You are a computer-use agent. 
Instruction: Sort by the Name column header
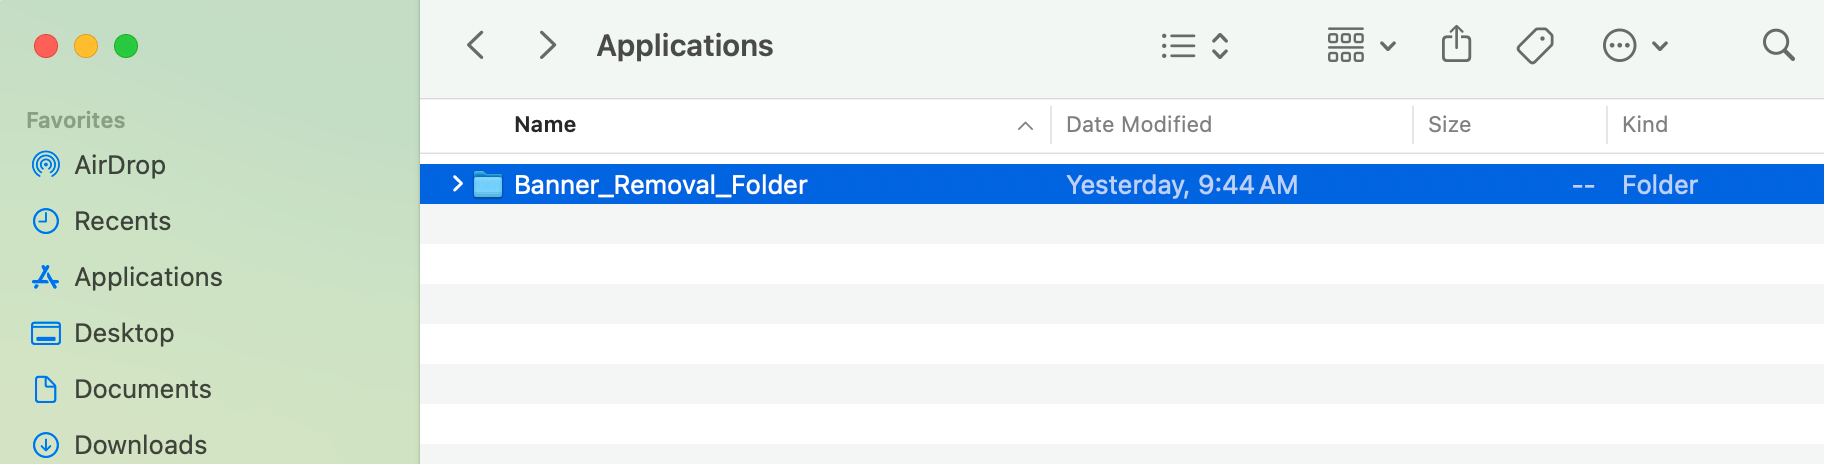tap(545, 125)
